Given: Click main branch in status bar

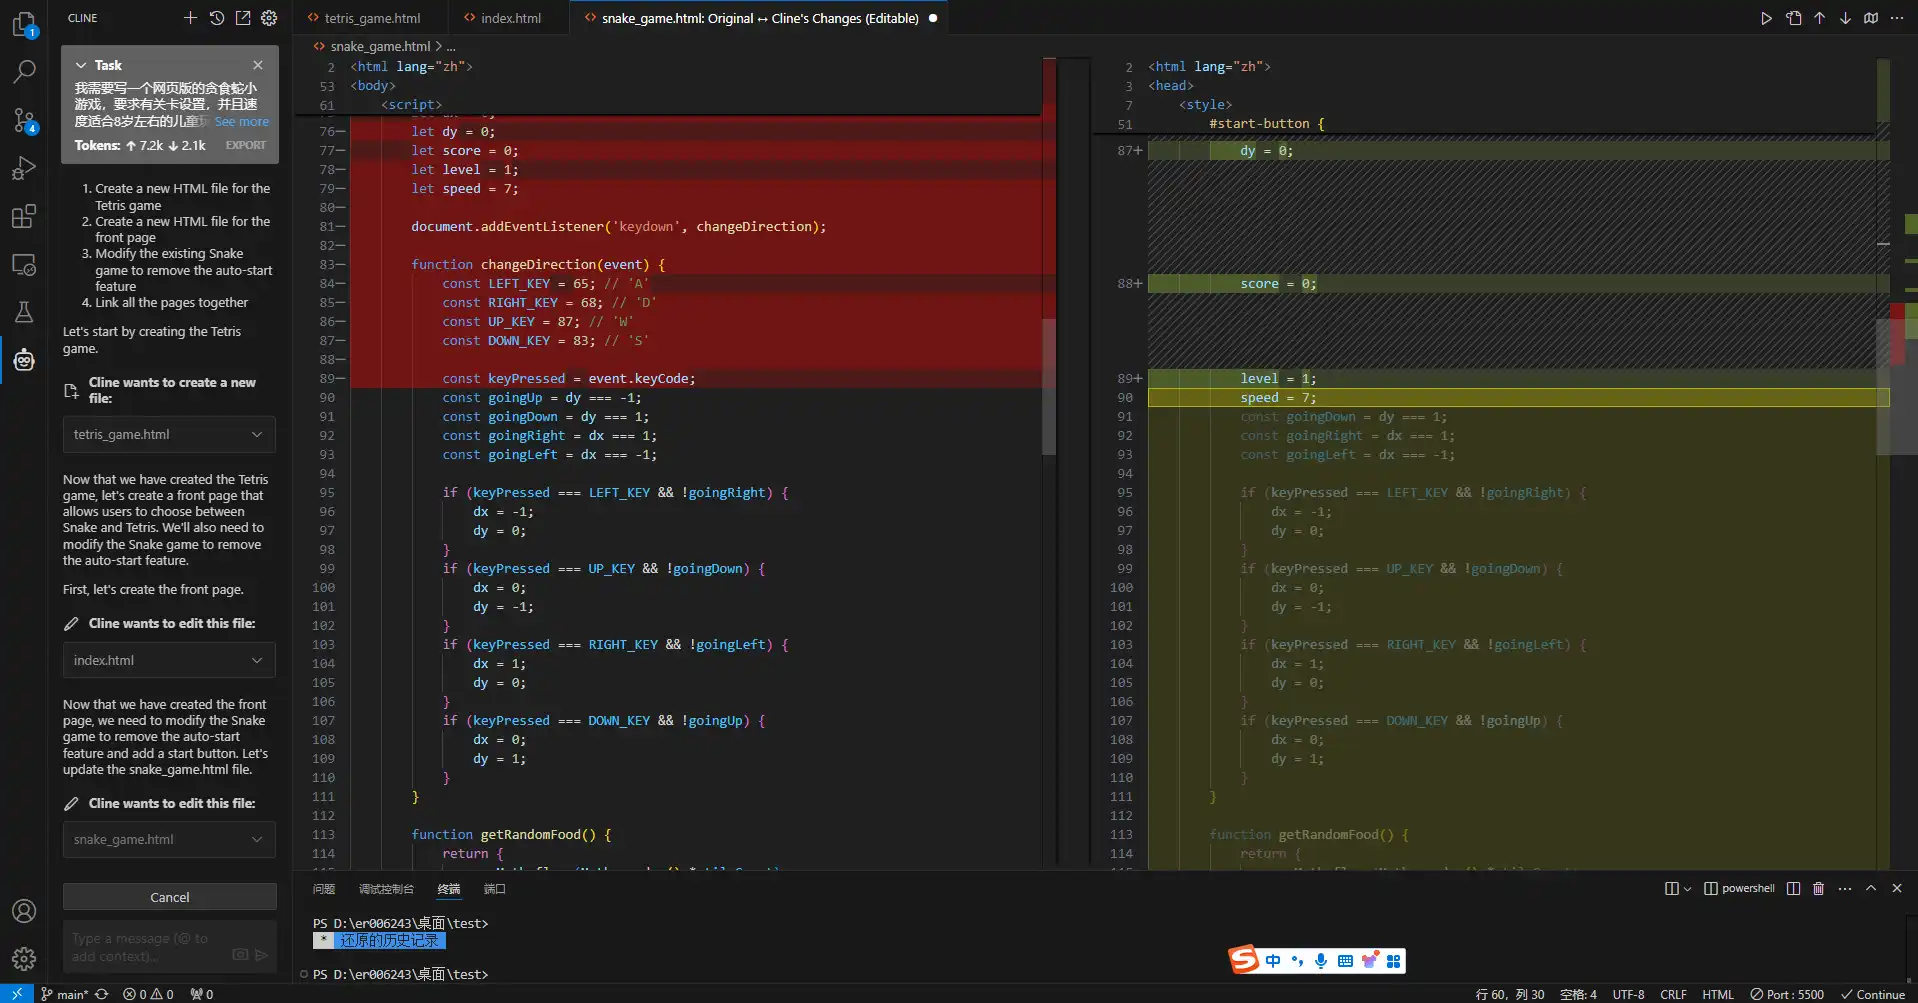Looking at the screenshot, I should click(64, 994).
